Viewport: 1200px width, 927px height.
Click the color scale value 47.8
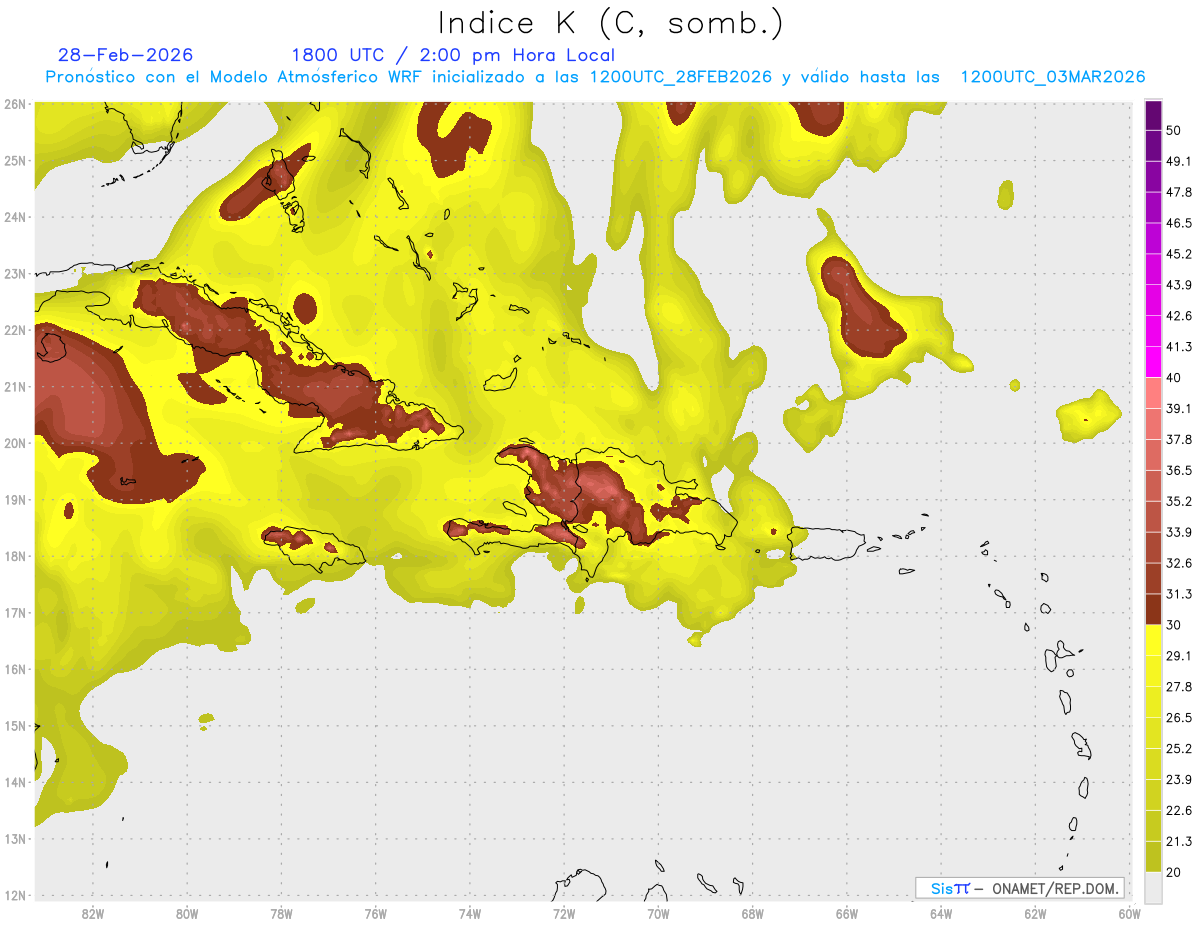pyautogui.click(x=1178, y=193)
